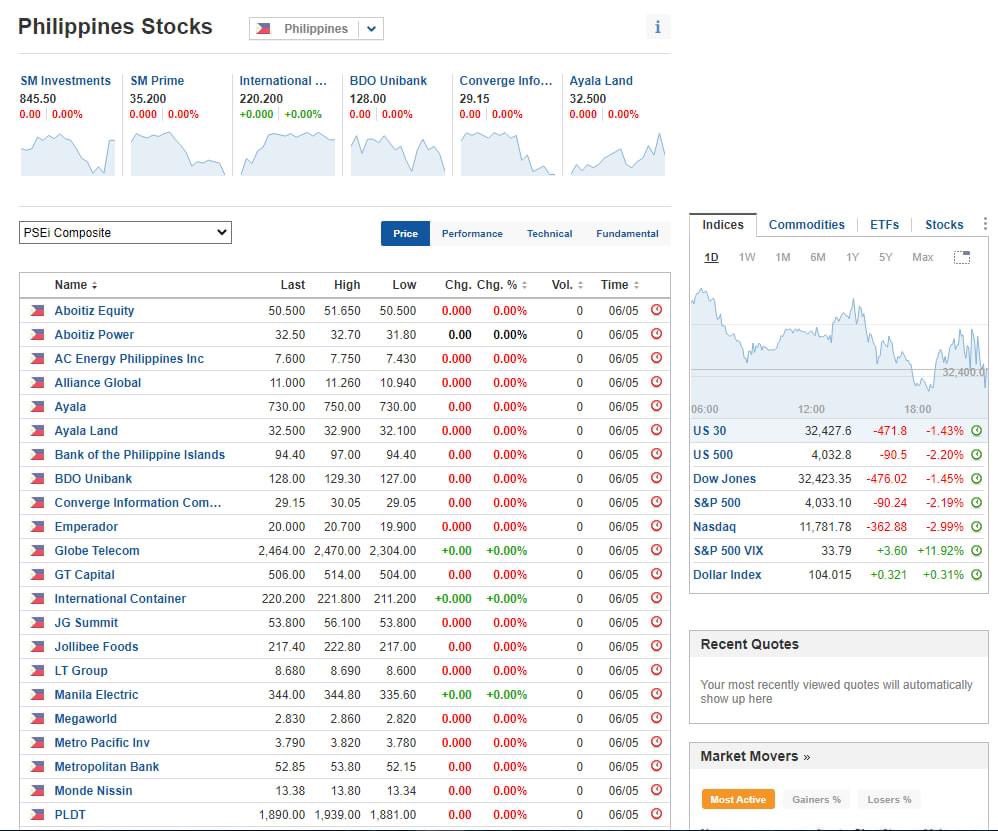The image size is (998, 831).
Task: Open the Market Movers link
Action: pos(755,756)
